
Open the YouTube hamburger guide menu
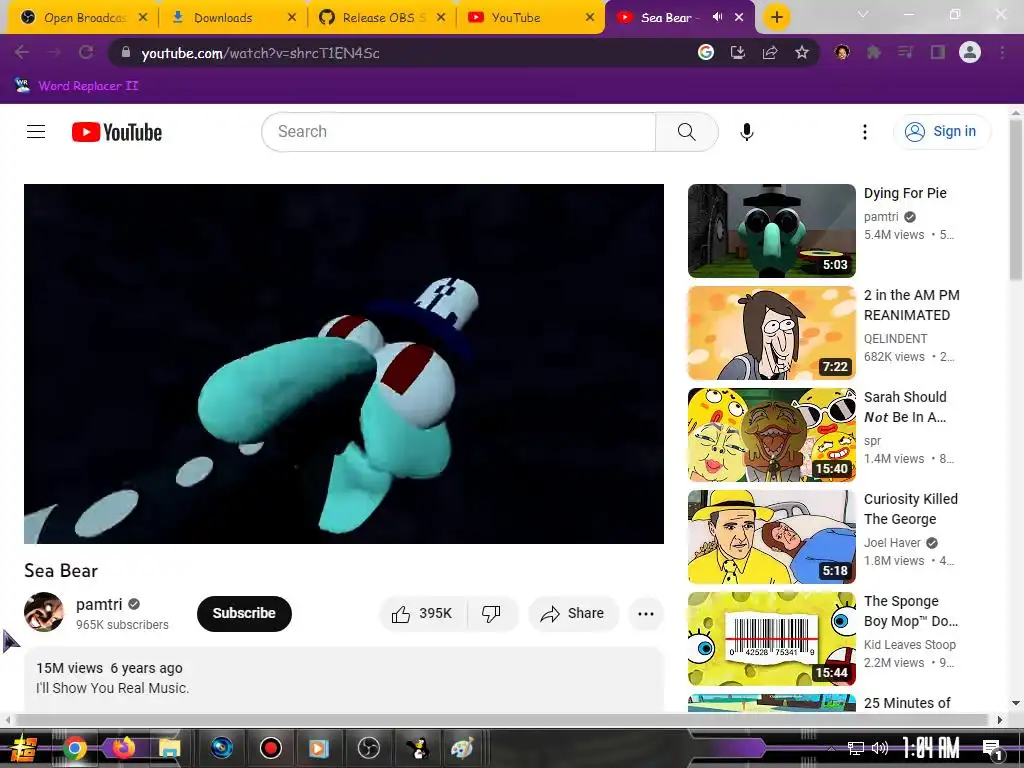(36, 132)
